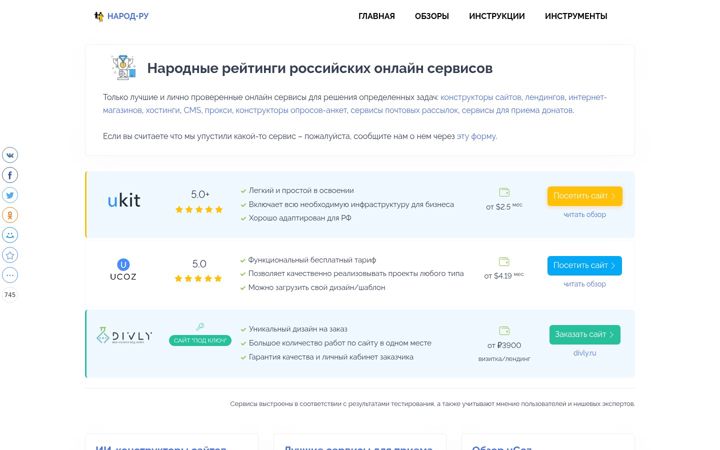Share via the Facebook sidebar icon

[x=10, y=175]
